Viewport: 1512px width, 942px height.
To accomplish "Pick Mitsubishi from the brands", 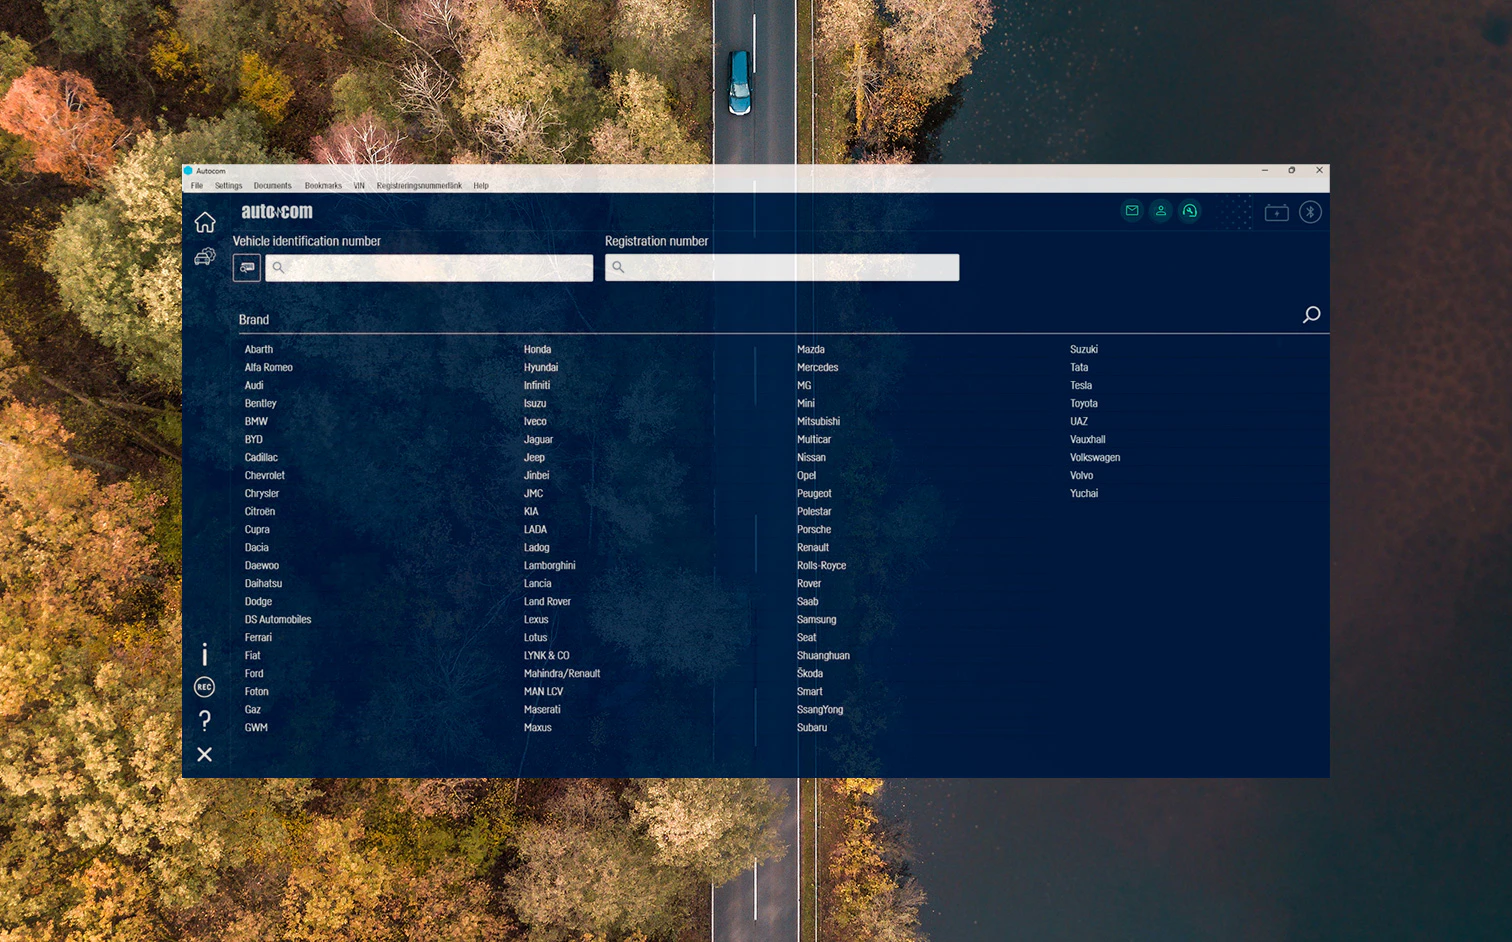I will (818, 422).
